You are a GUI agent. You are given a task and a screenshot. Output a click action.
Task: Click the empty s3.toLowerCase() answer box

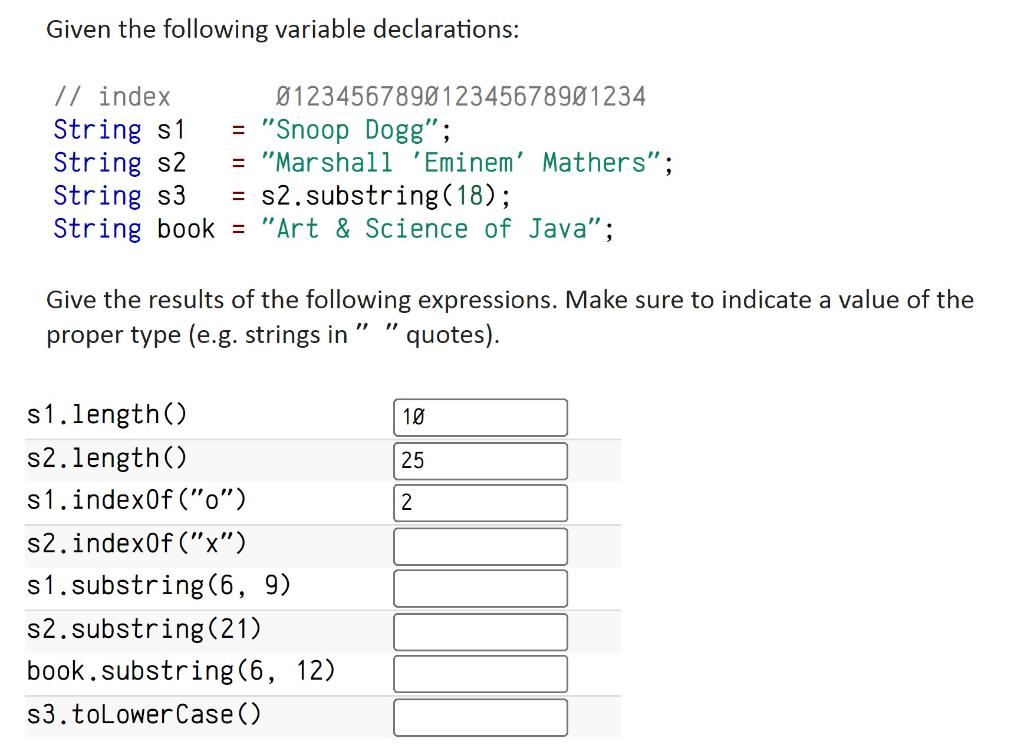pos(480,716)
